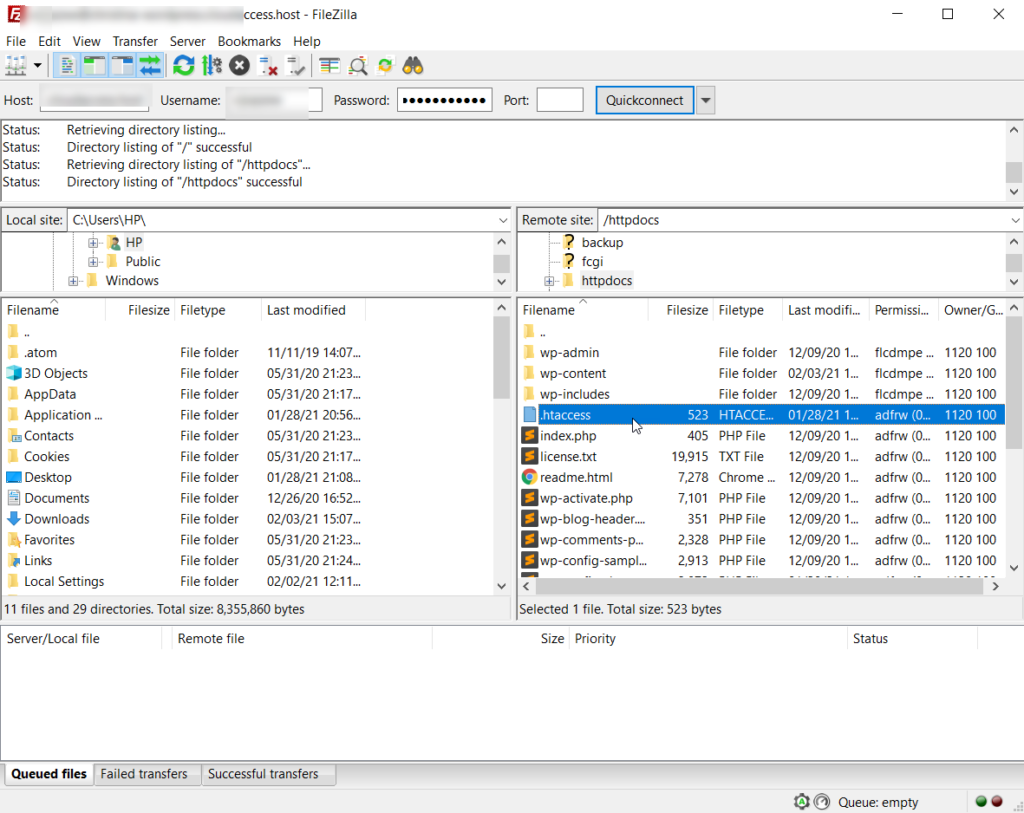Select the wp-activate.php file icon
Image resolution: width=1024 pixels, height=813 pixels.
point(529,498)
